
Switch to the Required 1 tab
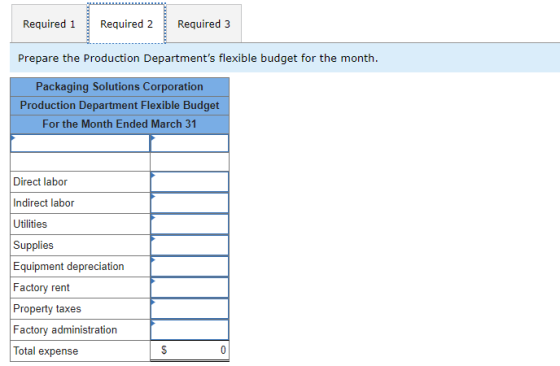[x=49, y=24]
